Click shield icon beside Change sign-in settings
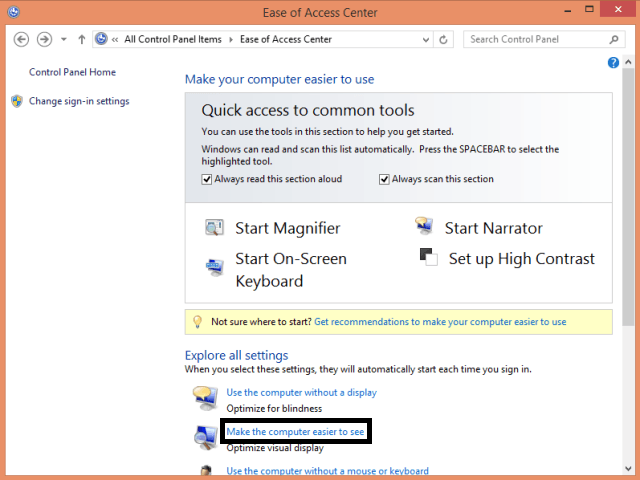Screen dimensions: 640x480 click(x=17, y=101)
